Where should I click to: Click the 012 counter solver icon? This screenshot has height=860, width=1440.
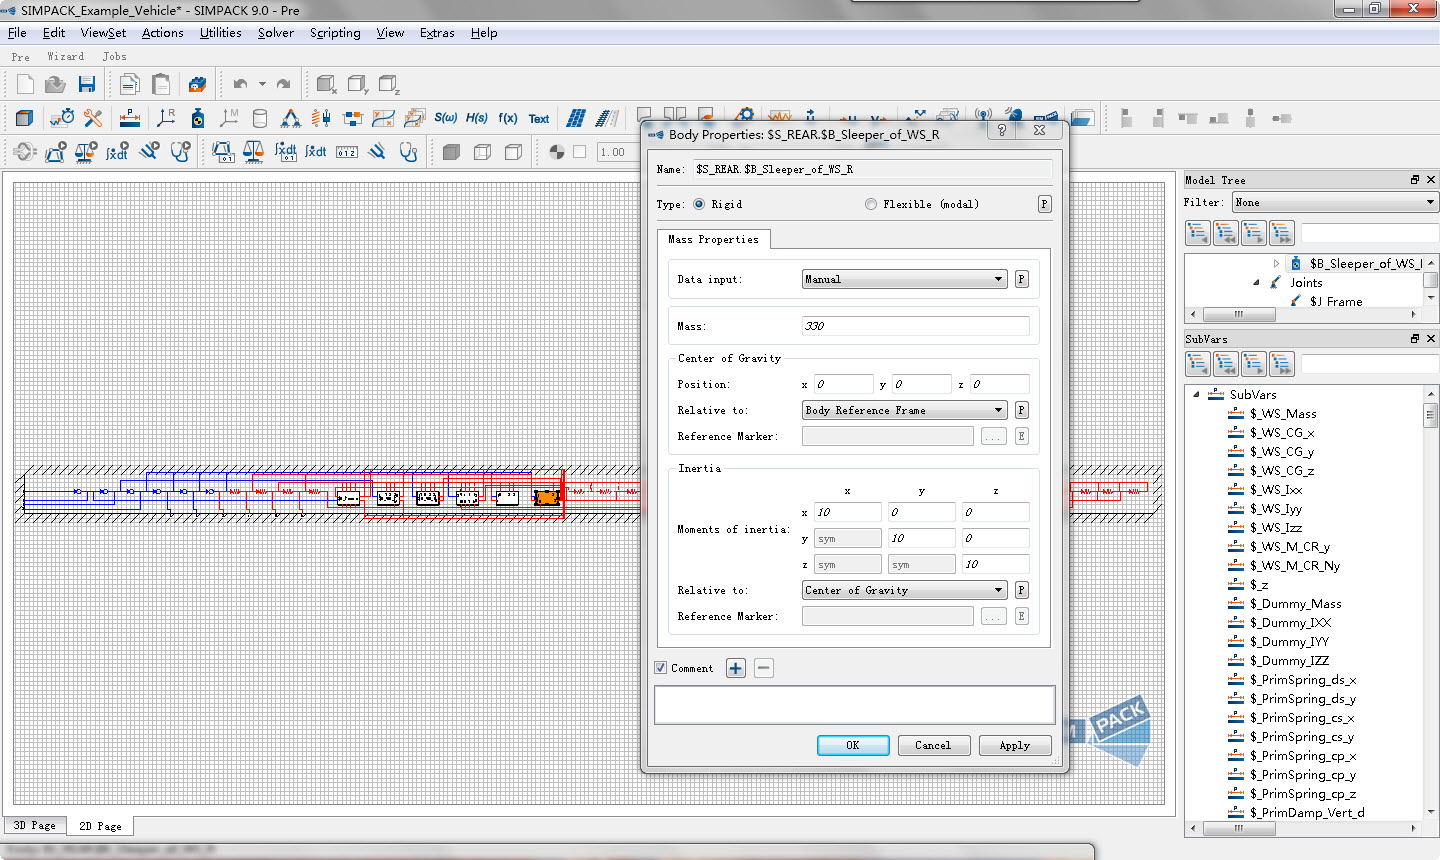(347, 152)
